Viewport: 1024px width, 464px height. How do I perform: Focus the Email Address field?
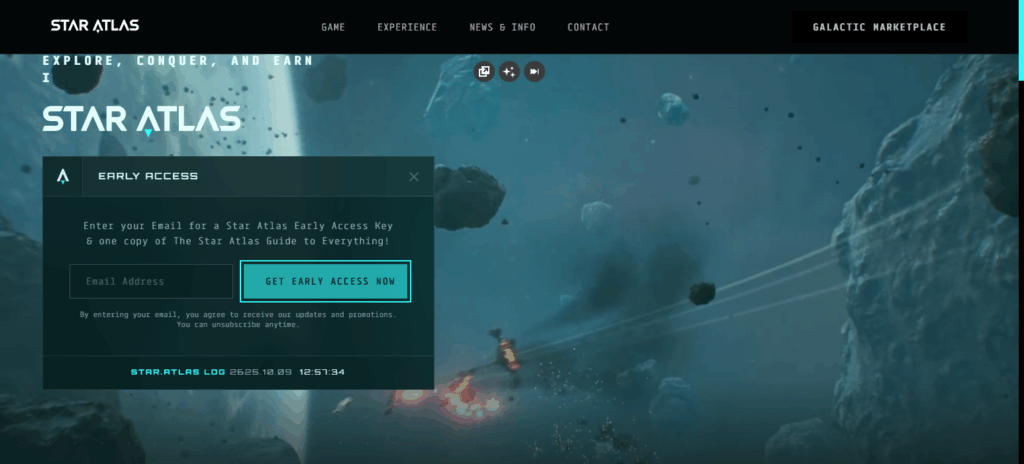pyautogui.click(x=151, y=282)
